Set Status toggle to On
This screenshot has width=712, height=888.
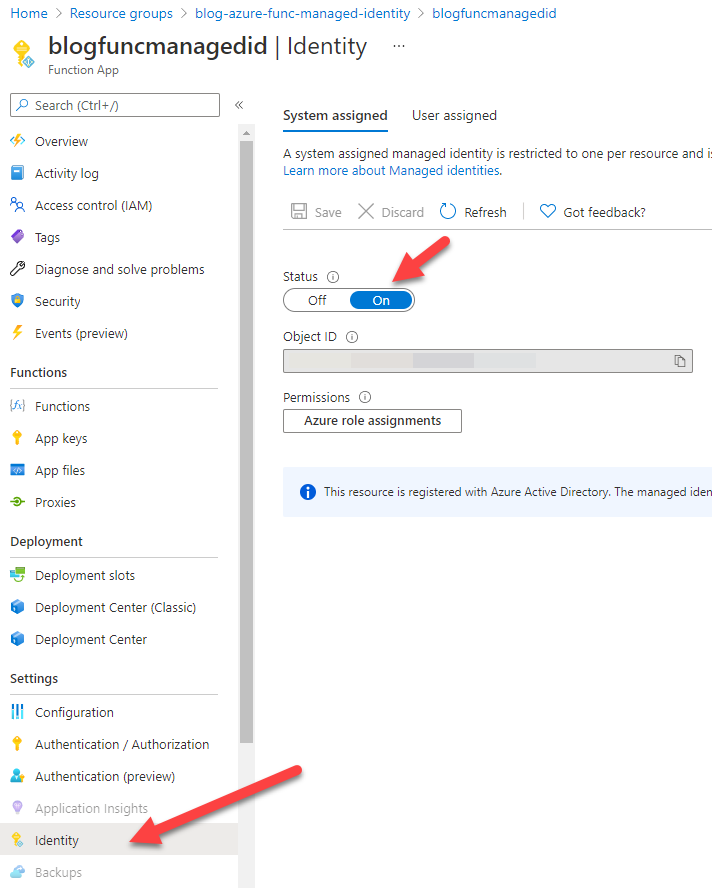[381, 300]
